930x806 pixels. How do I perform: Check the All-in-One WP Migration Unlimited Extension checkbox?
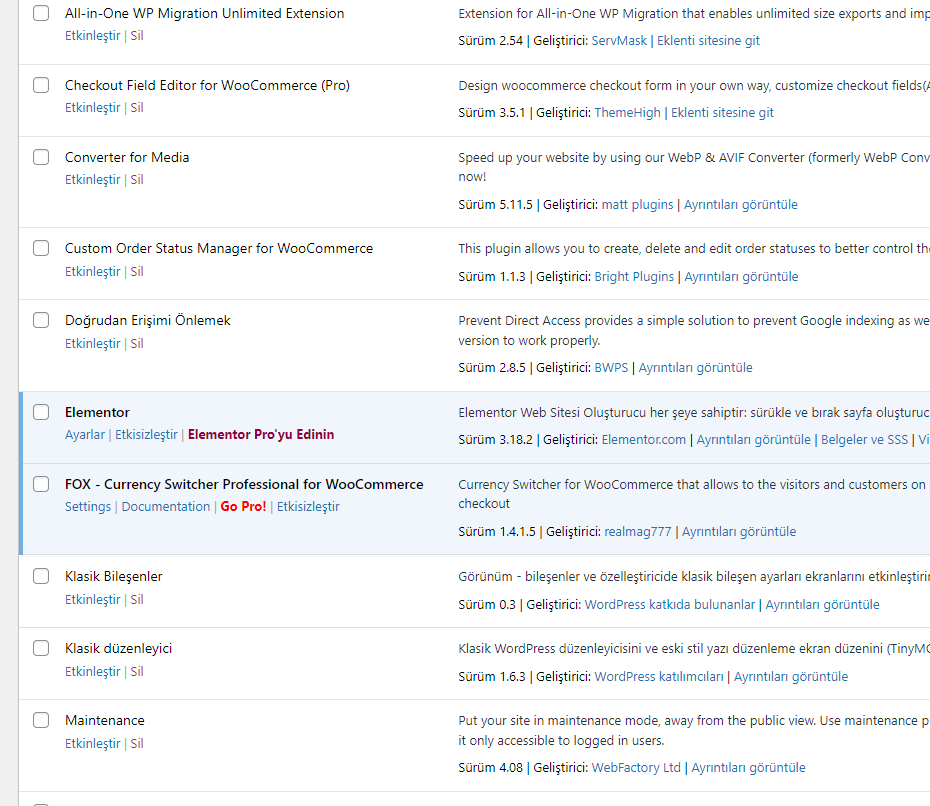pos(41,13)
